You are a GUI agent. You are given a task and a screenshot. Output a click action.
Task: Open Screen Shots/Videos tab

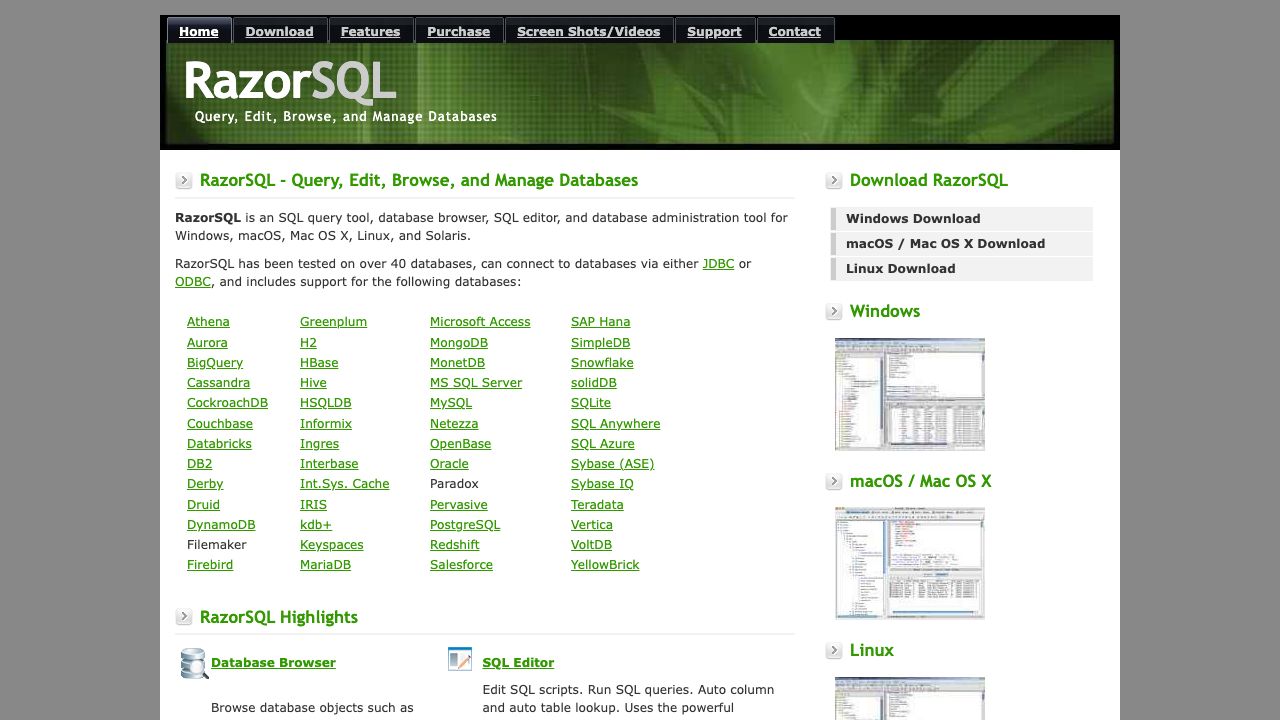tap(588, 31)
